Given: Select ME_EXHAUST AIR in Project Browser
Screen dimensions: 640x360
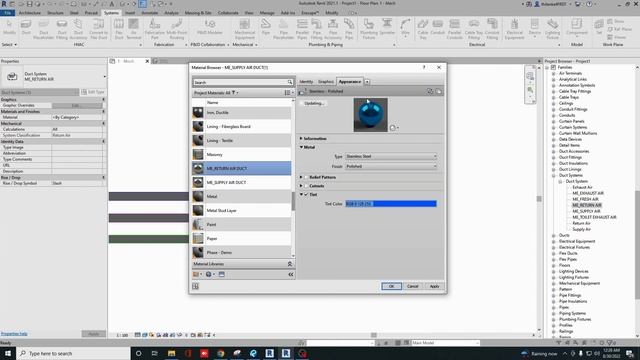Looking at the screenshot, I should pyautogui.click(x=588, y=193).
